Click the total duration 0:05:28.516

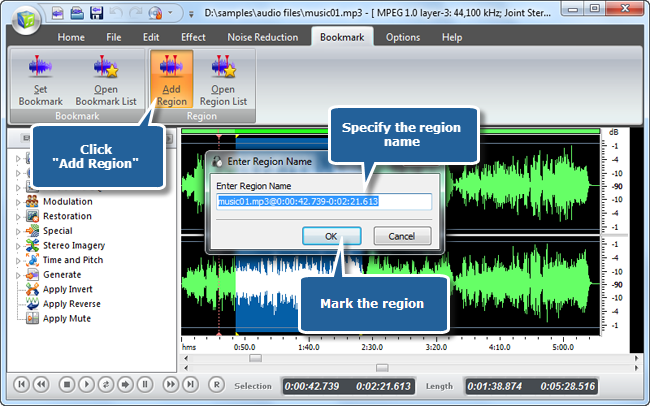tap(568, 387)
